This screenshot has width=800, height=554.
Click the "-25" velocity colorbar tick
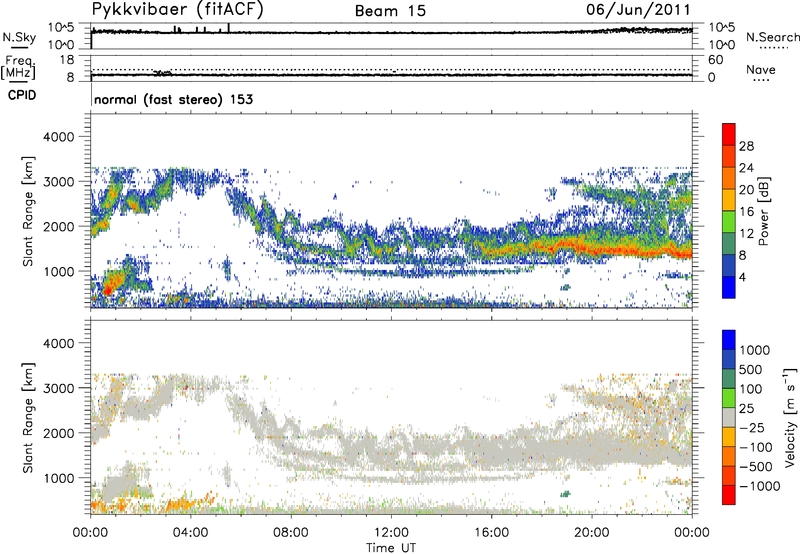(754, 427)
